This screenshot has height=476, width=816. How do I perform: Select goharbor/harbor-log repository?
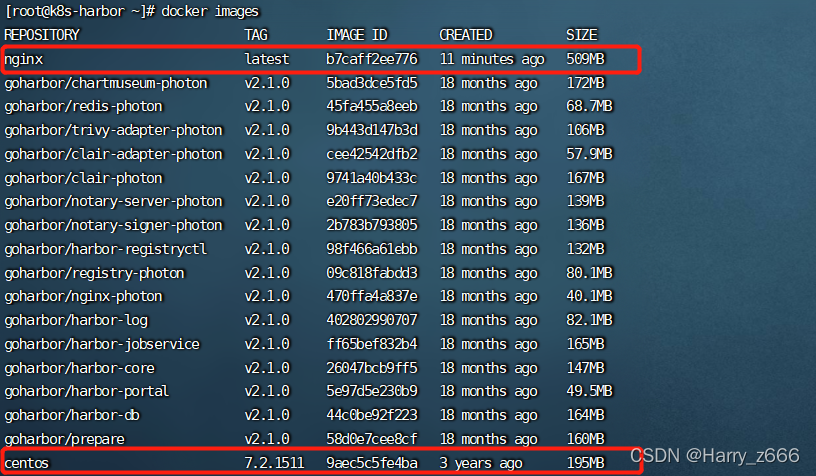click(x=76, y=320)
